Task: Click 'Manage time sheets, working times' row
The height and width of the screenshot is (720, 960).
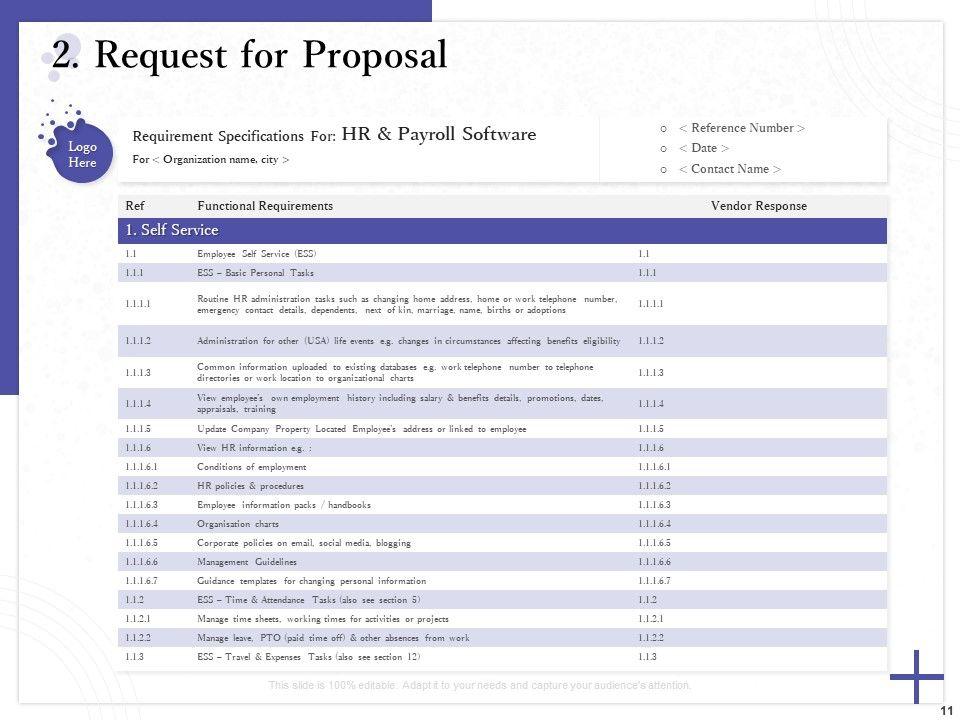Action: (502, 618)
